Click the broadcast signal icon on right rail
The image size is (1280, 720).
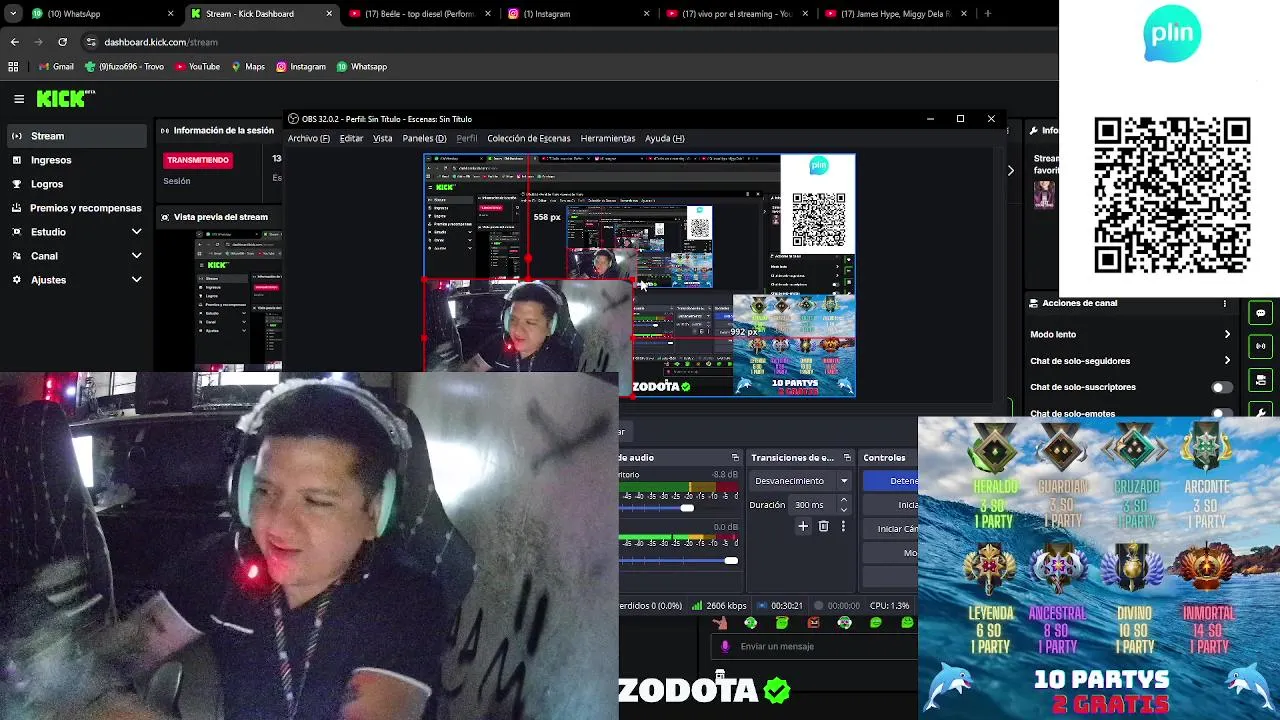(x=1261, y=346)
